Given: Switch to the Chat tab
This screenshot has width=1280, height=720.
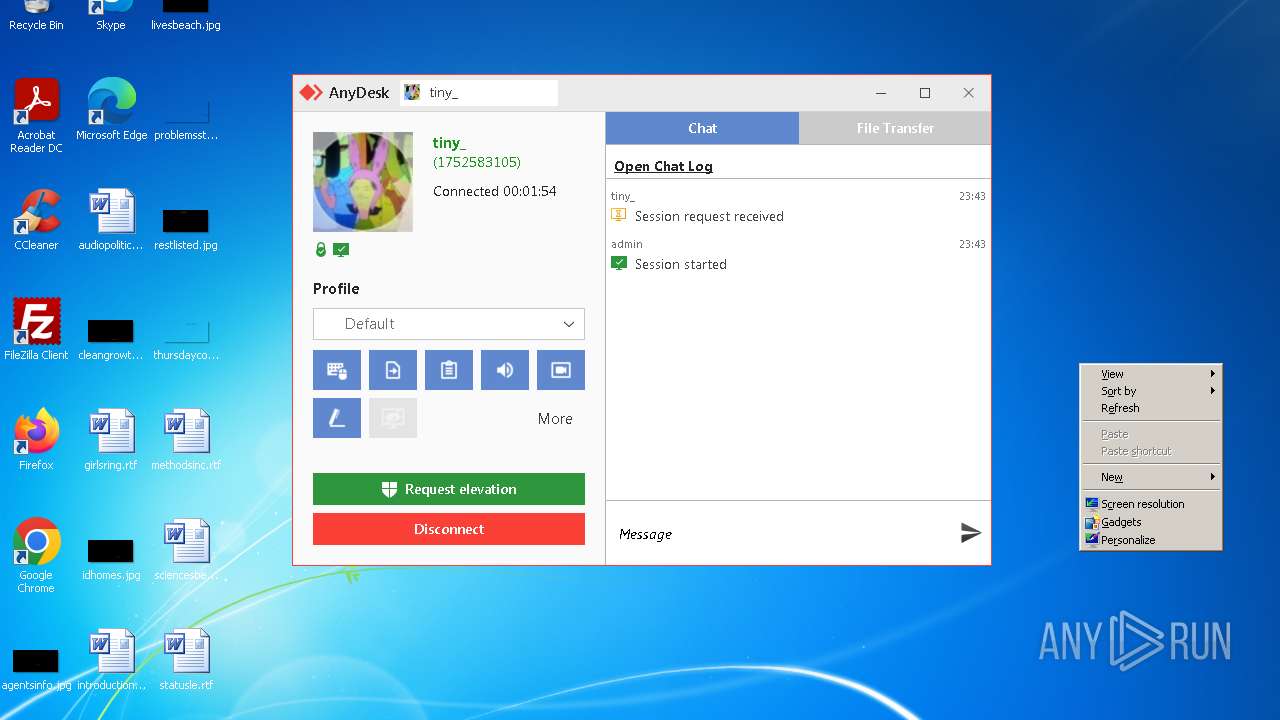Looking at the screenshot, I should pyautogui.click(x=702, y=128).
